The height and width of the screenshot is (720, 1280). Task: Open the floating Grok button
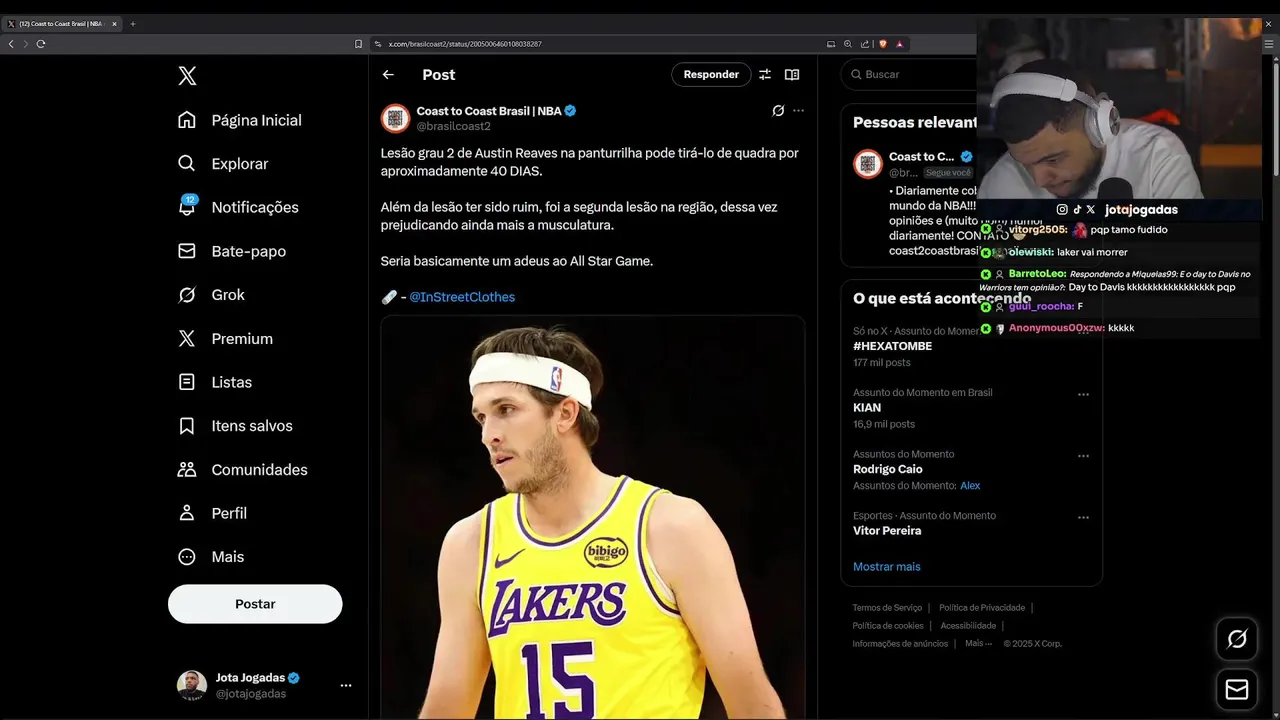click(x=1237, y=639)
